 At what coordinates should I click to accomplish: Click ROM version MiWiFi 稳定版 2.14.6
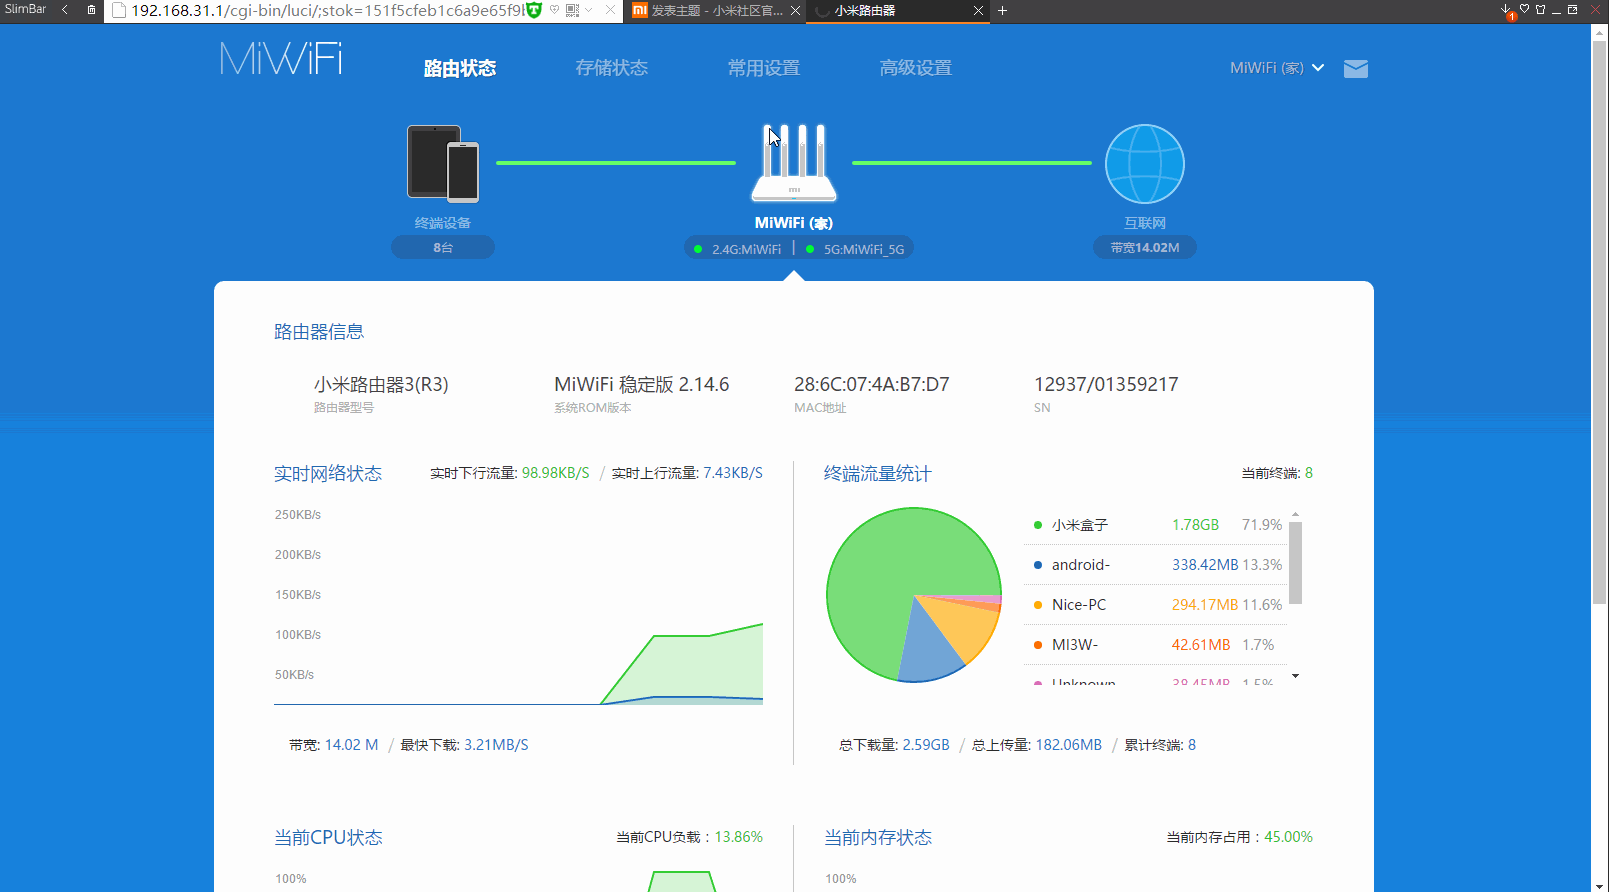pyautogui.click(x=642, y=385)
